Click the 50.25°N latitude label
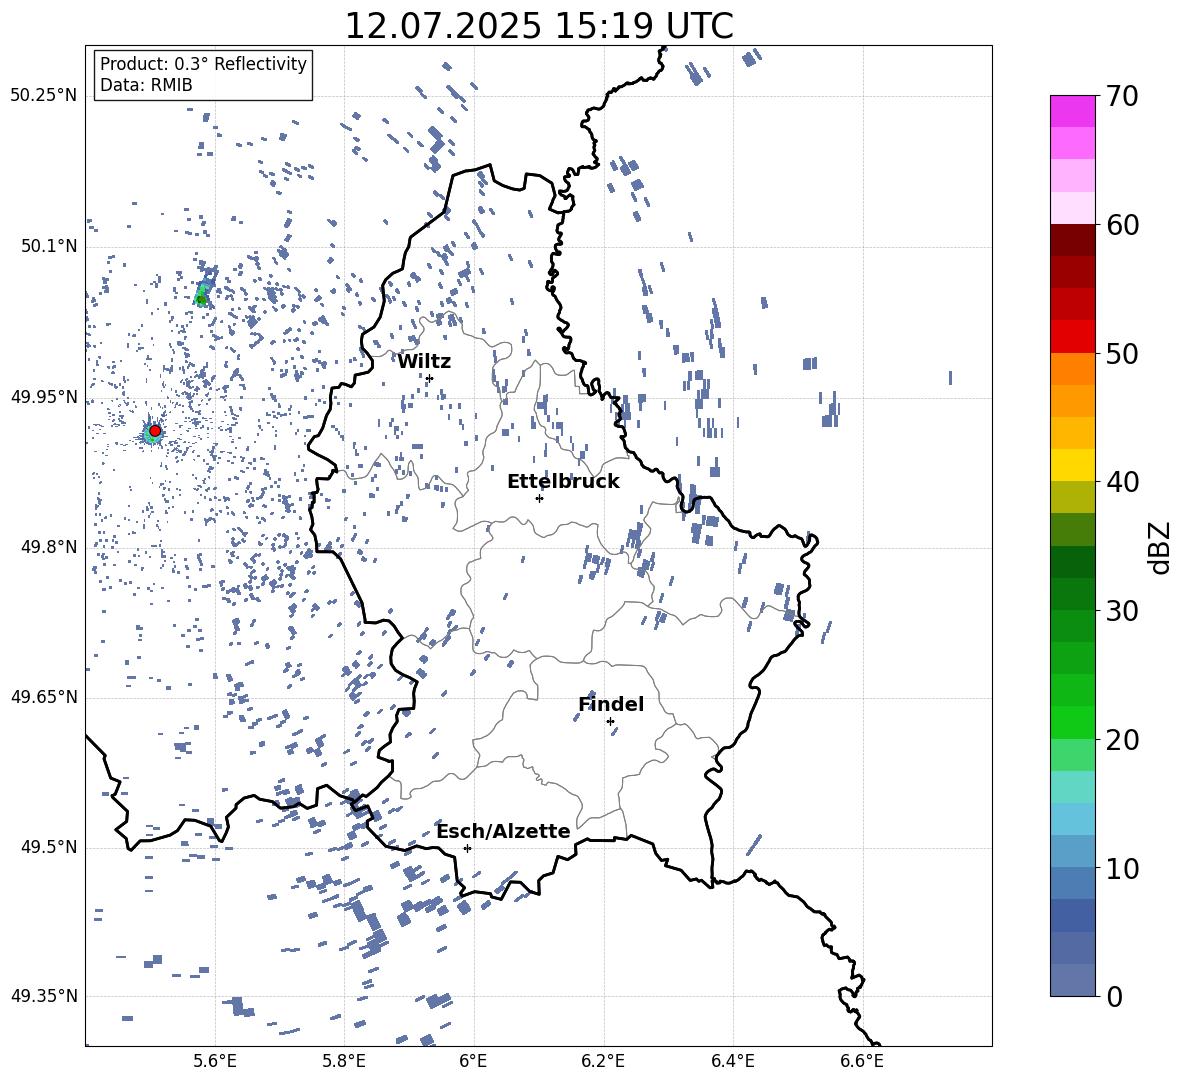 [x=44, y=96]
